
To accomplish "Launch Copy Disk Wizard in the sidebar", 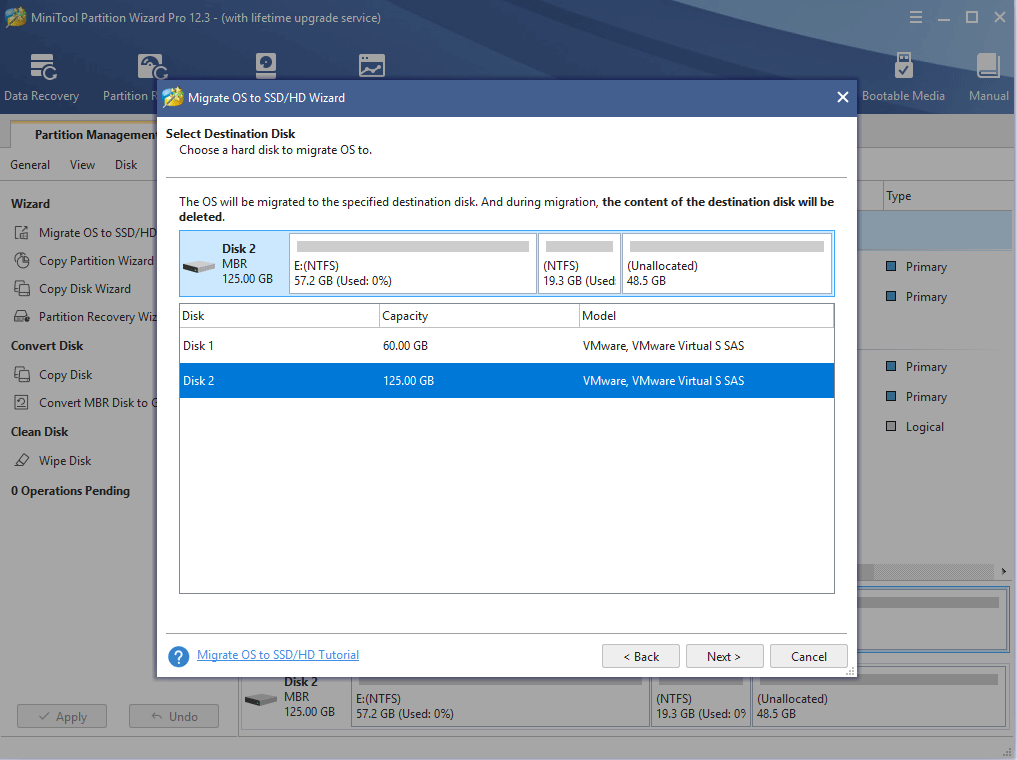I will (x=72, y=289).
